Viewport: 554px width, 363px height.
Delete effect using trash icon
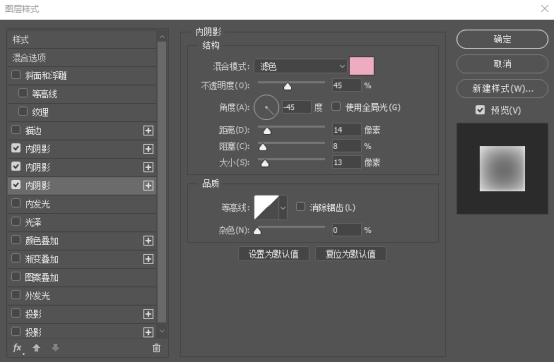click(x=156, y=348)
